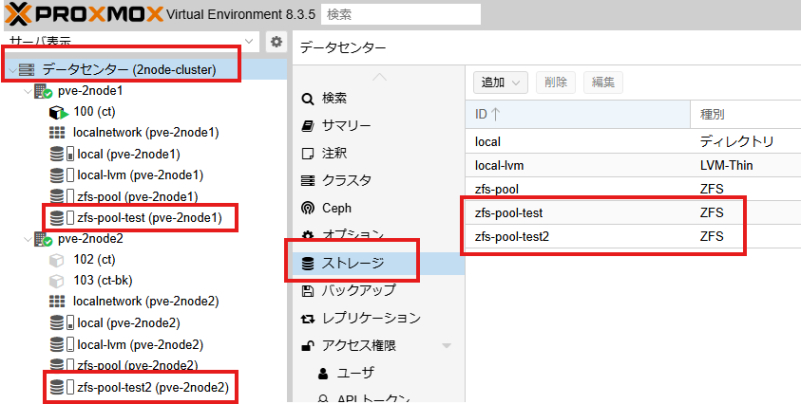Click the local-lvm (pve-2node1) storage icon

[62, 175]
